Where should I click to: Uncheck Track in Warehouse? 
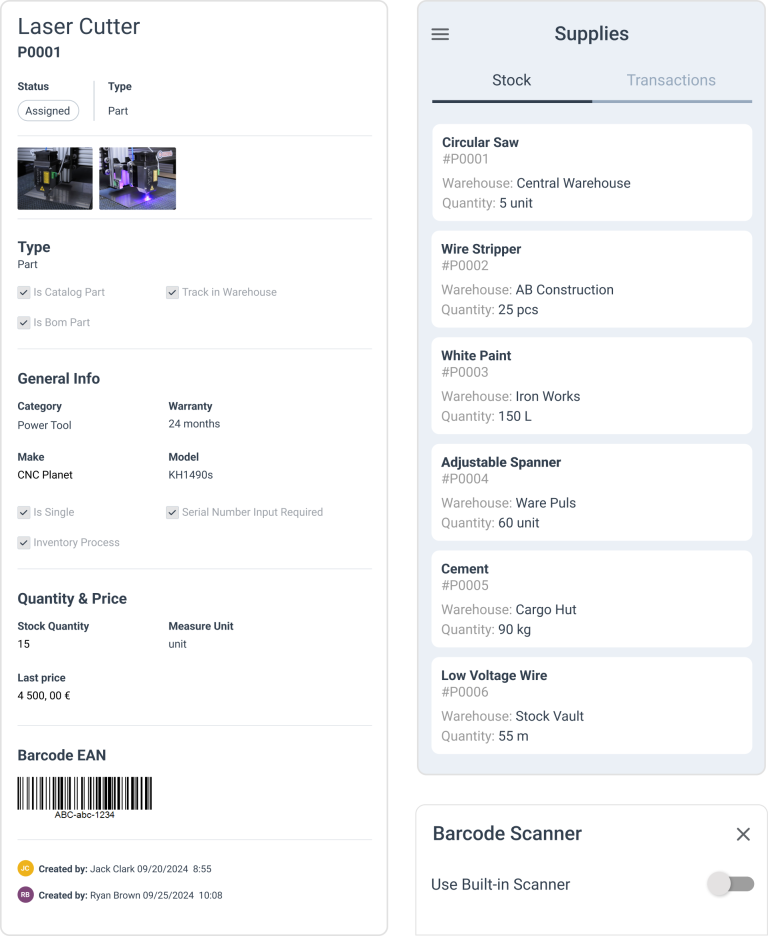(172, 292)
